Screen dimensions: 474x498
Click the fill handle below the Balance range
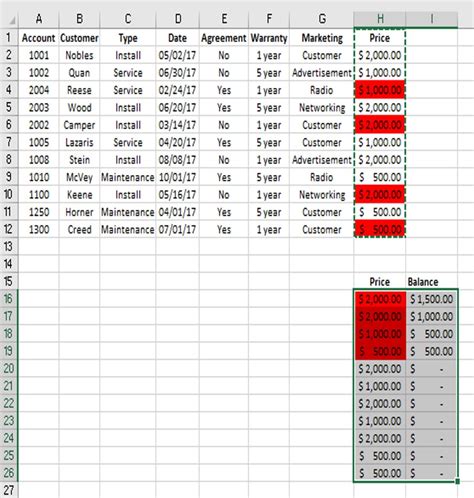458,481
